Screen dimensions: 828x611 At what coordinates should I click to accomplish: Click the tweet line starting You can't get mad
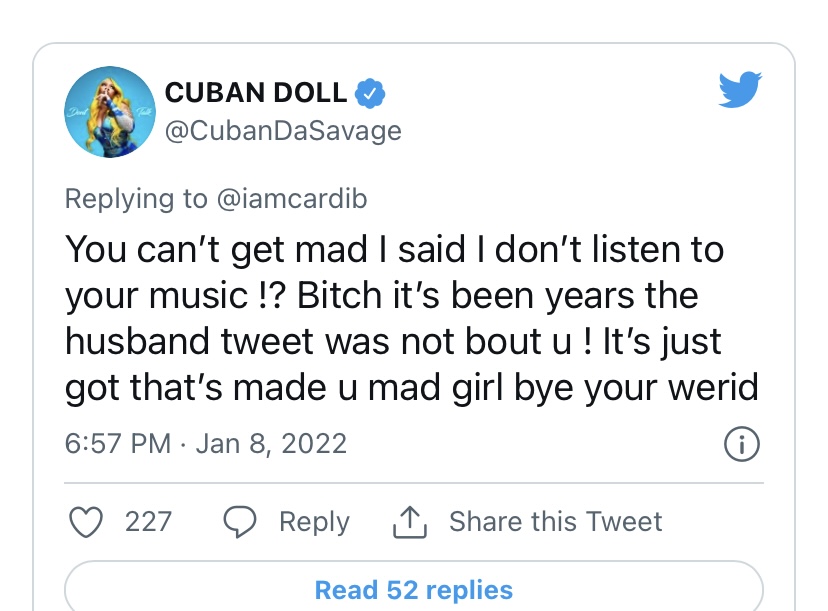point(394,249)
